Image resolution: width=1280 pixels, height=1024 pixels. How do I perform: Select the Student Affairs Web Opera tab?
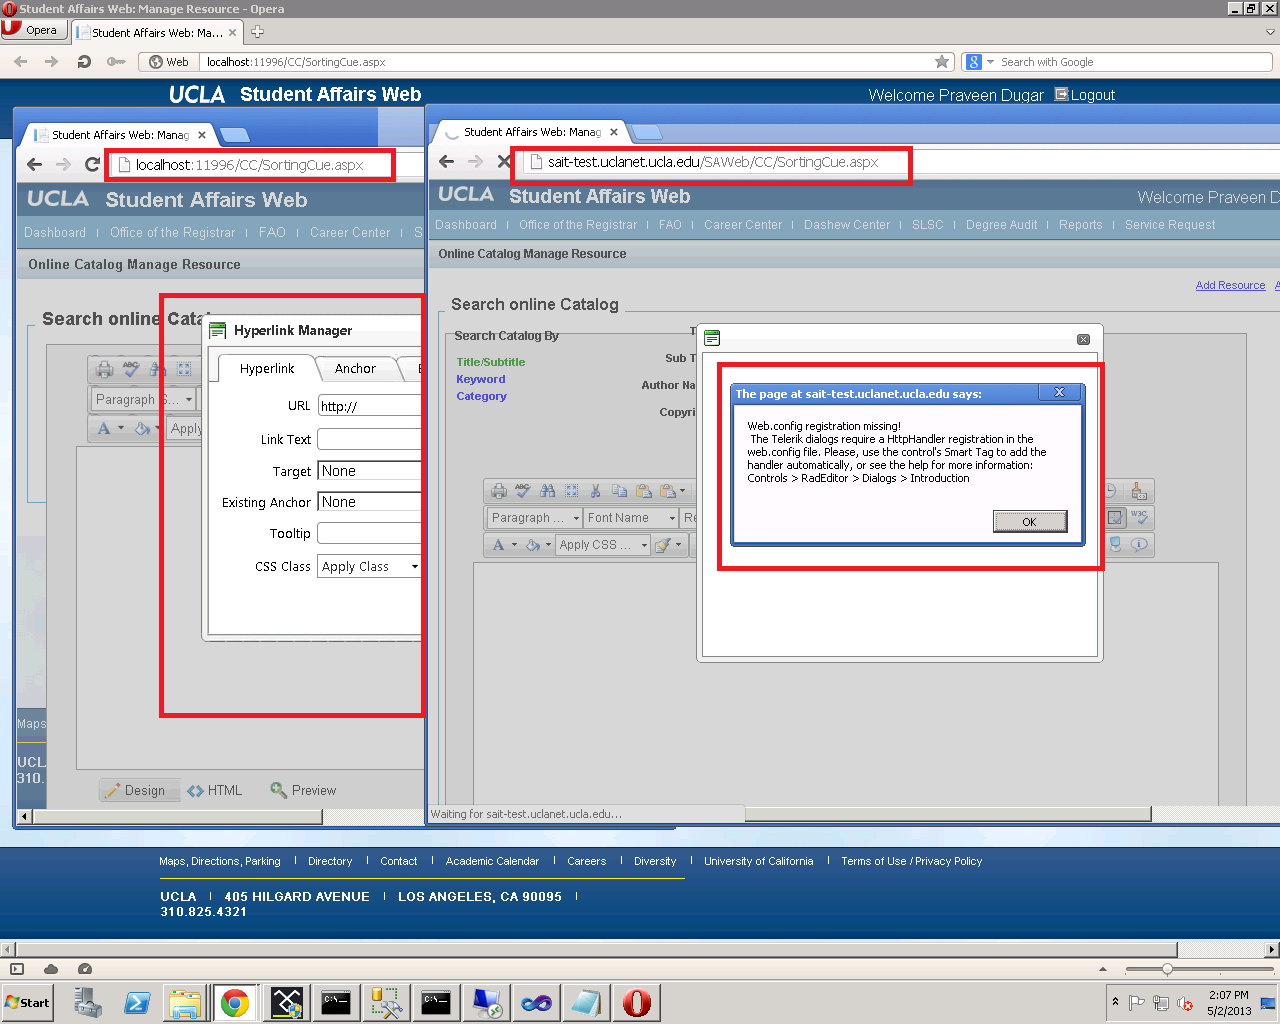[157, 32]
